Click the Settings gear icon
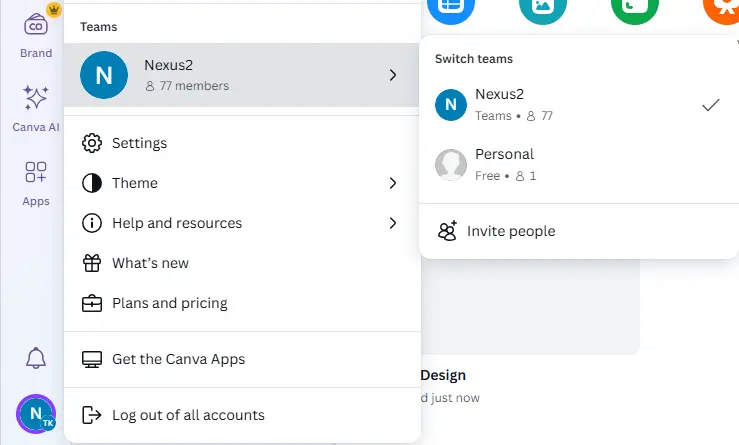This screenshot has width=739, height=445. pyautogui.click(x=92, y=143)
